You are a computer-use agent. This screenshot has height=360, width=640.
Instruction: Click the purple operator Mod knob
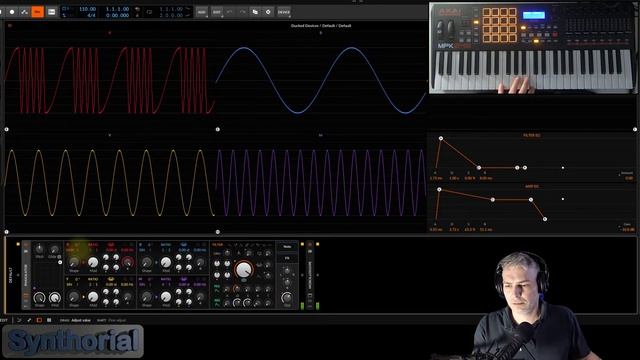166,297
